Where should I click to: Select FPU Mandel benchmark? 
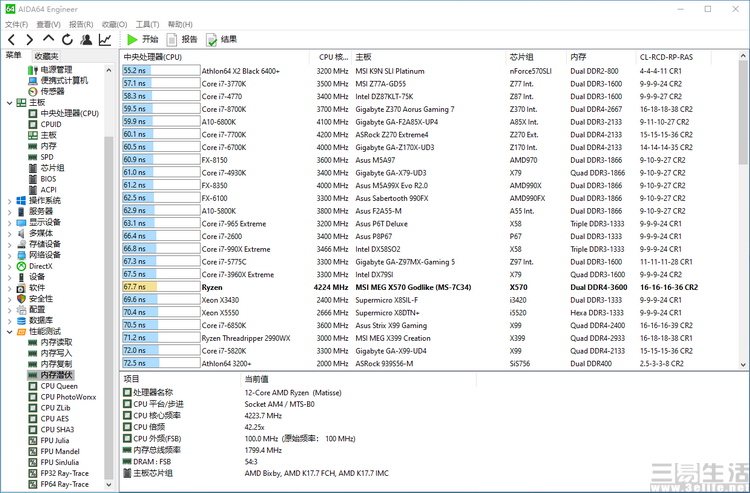click(54, 452)
